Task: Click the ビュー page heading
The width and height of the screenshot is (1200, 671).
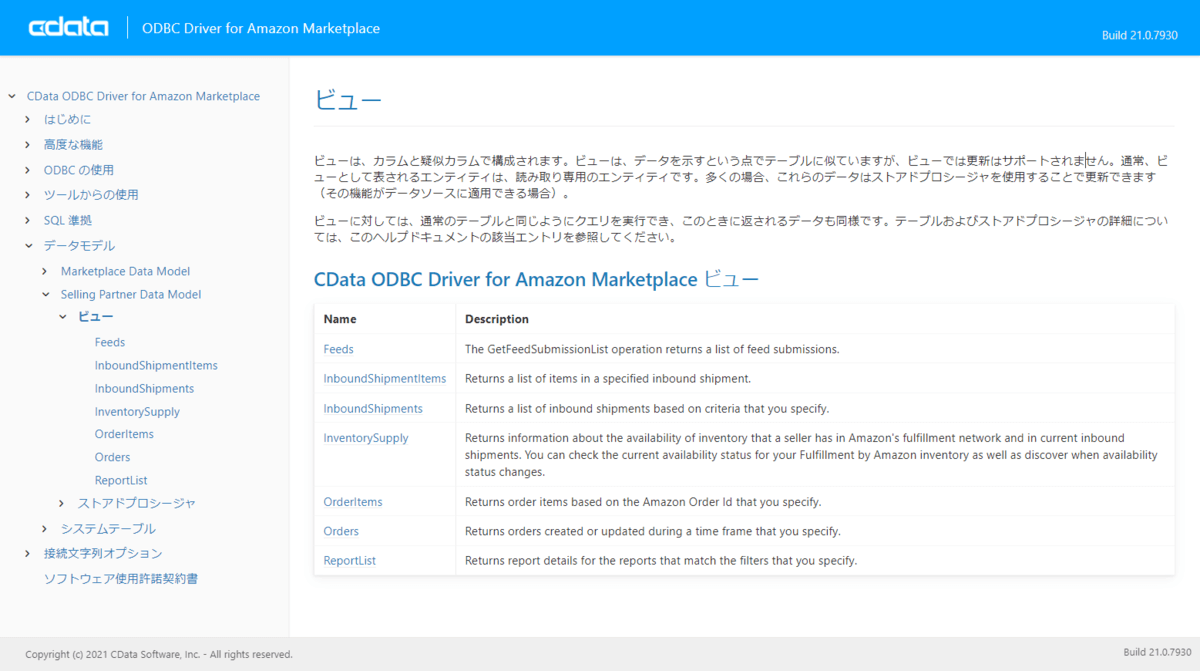Action: click(348, 100)
